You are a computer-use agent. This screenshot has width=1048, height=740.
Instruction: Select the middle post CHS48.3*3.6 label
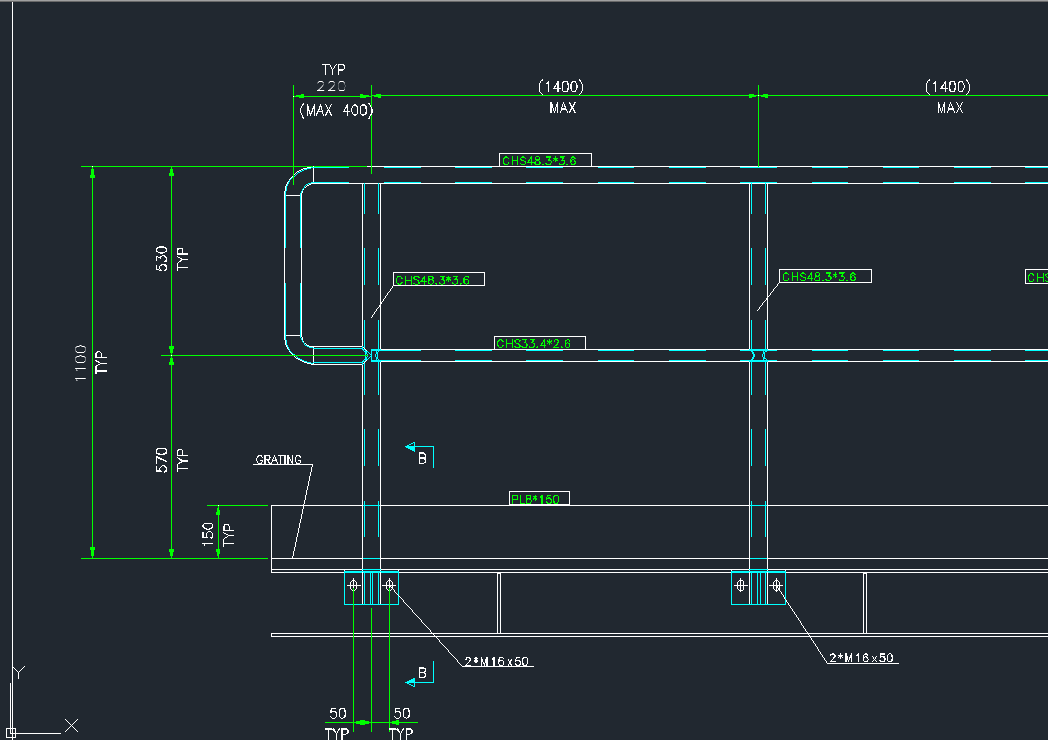pyautogui.click(x=825, y=276)
